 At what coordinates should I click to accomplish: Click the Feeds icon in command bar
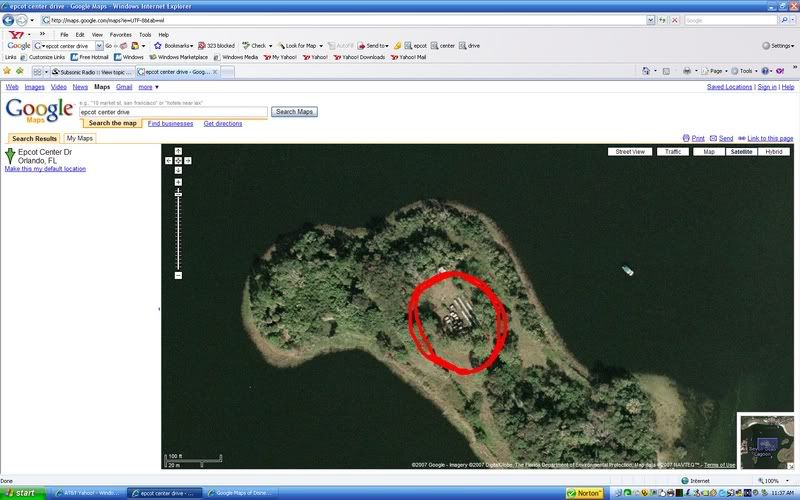(666, 71)
